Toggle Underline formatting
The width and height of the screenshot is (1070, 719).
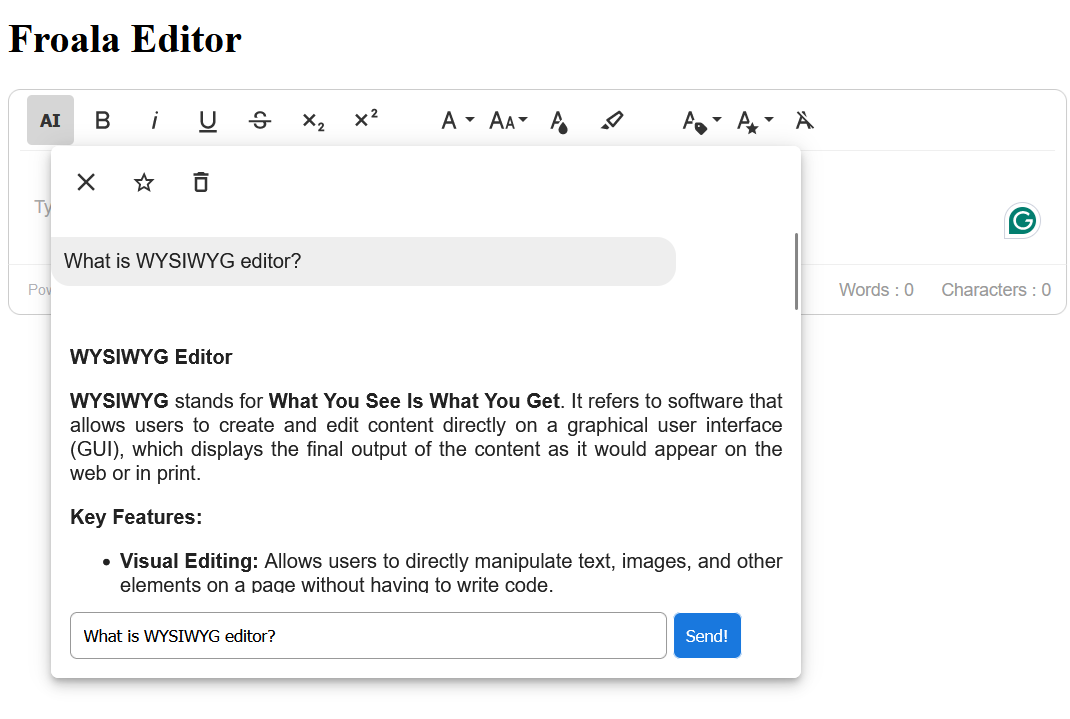pos(207,120)
